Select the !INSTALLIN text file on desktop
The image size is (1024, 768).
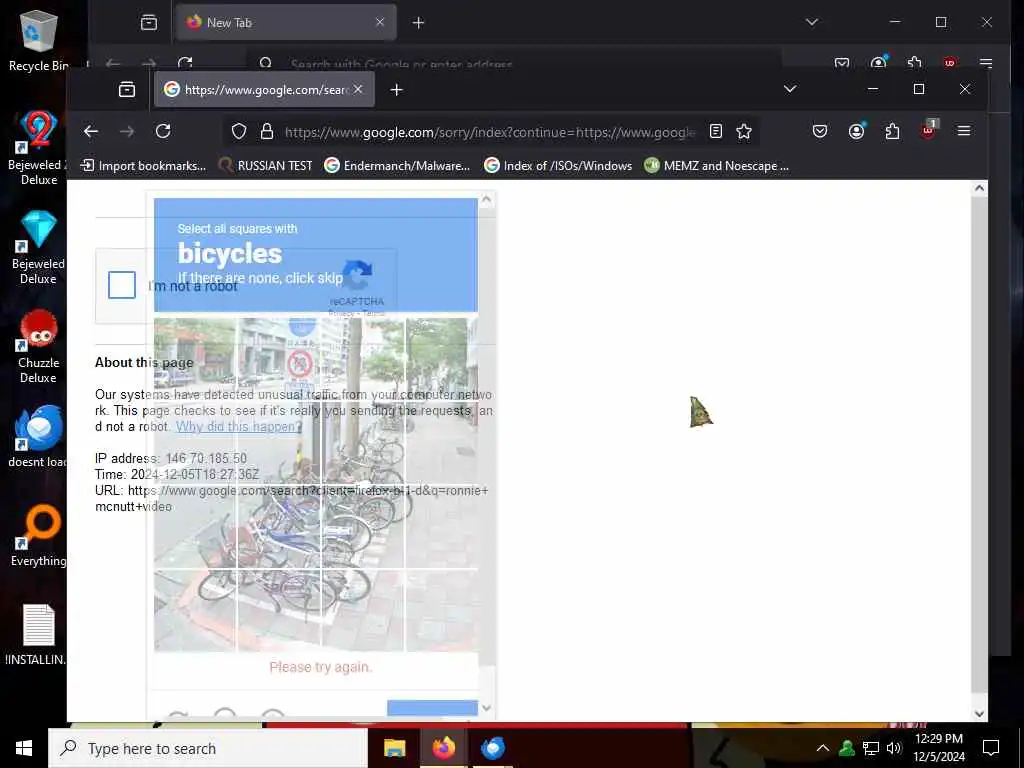[39, 635]
